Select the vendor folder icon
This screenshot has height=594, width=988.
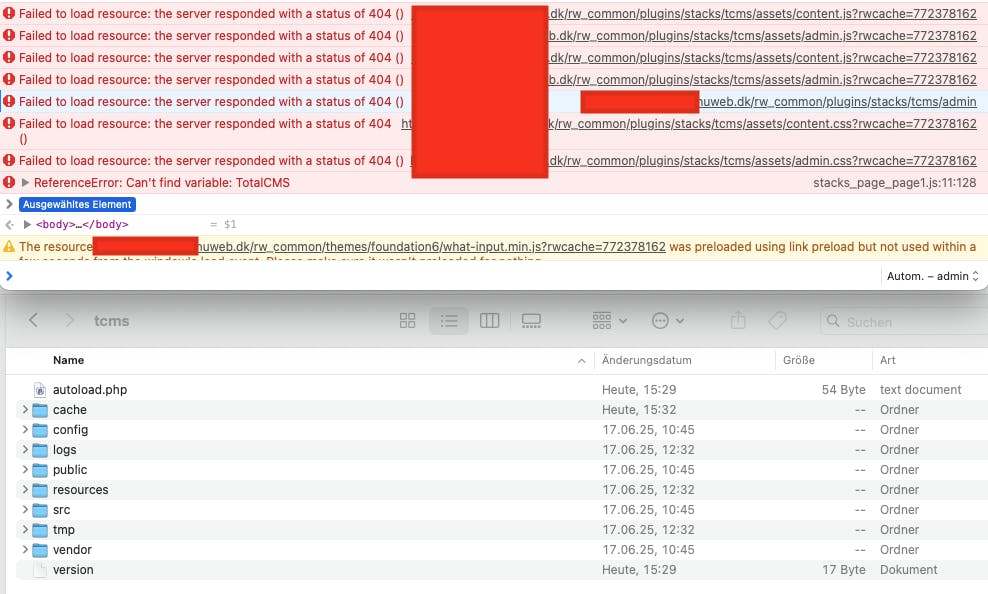[40, 550]
